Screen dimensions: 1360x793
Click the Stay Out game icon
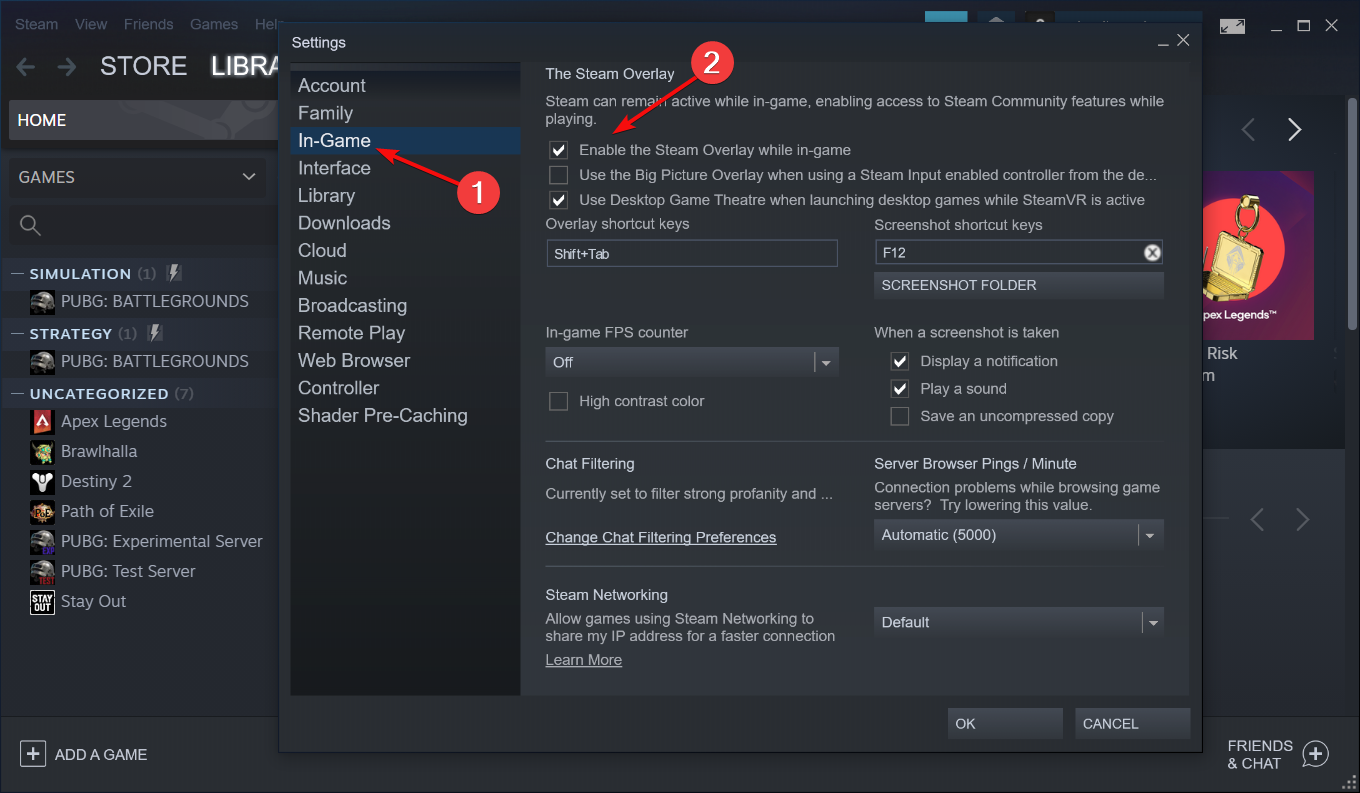(x=42, y=601)
